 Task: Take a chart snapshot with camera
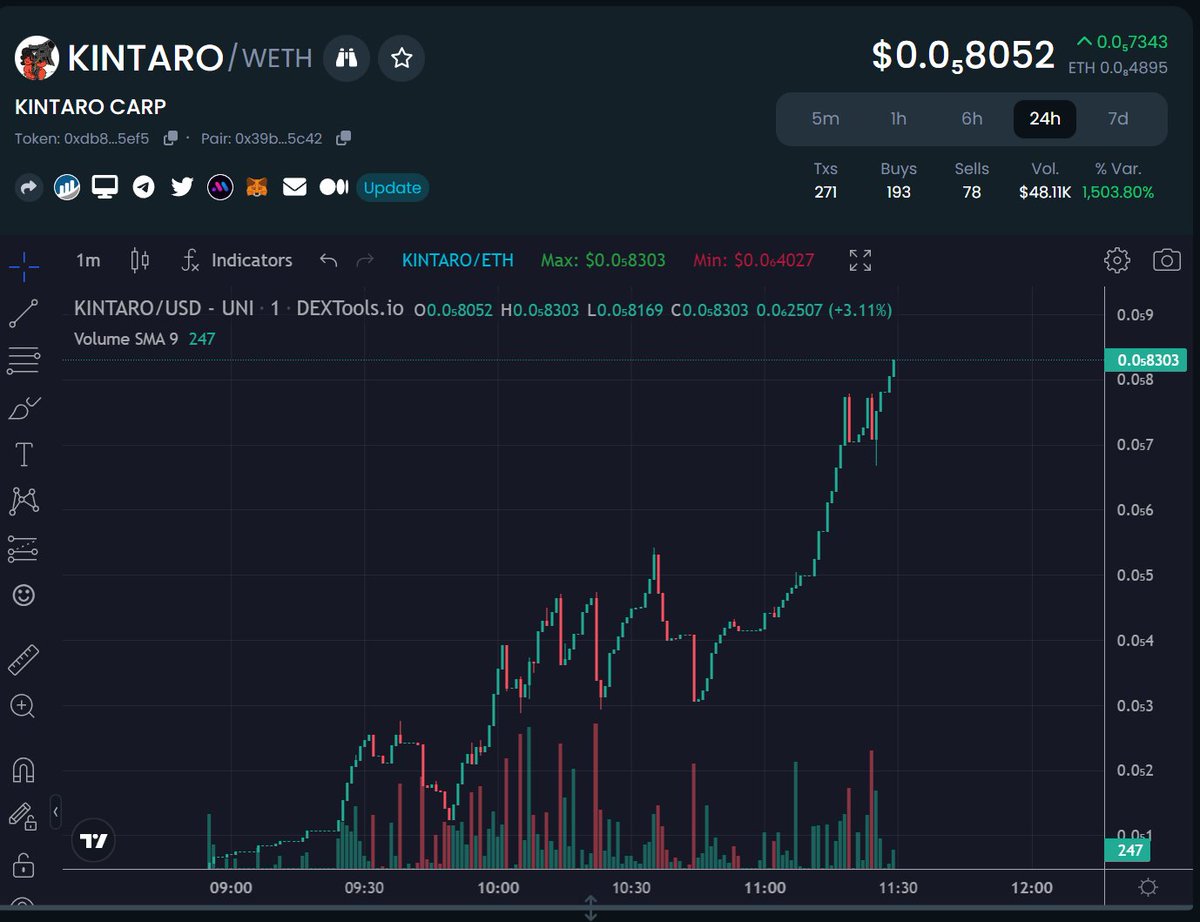[x=1167, y=260]
